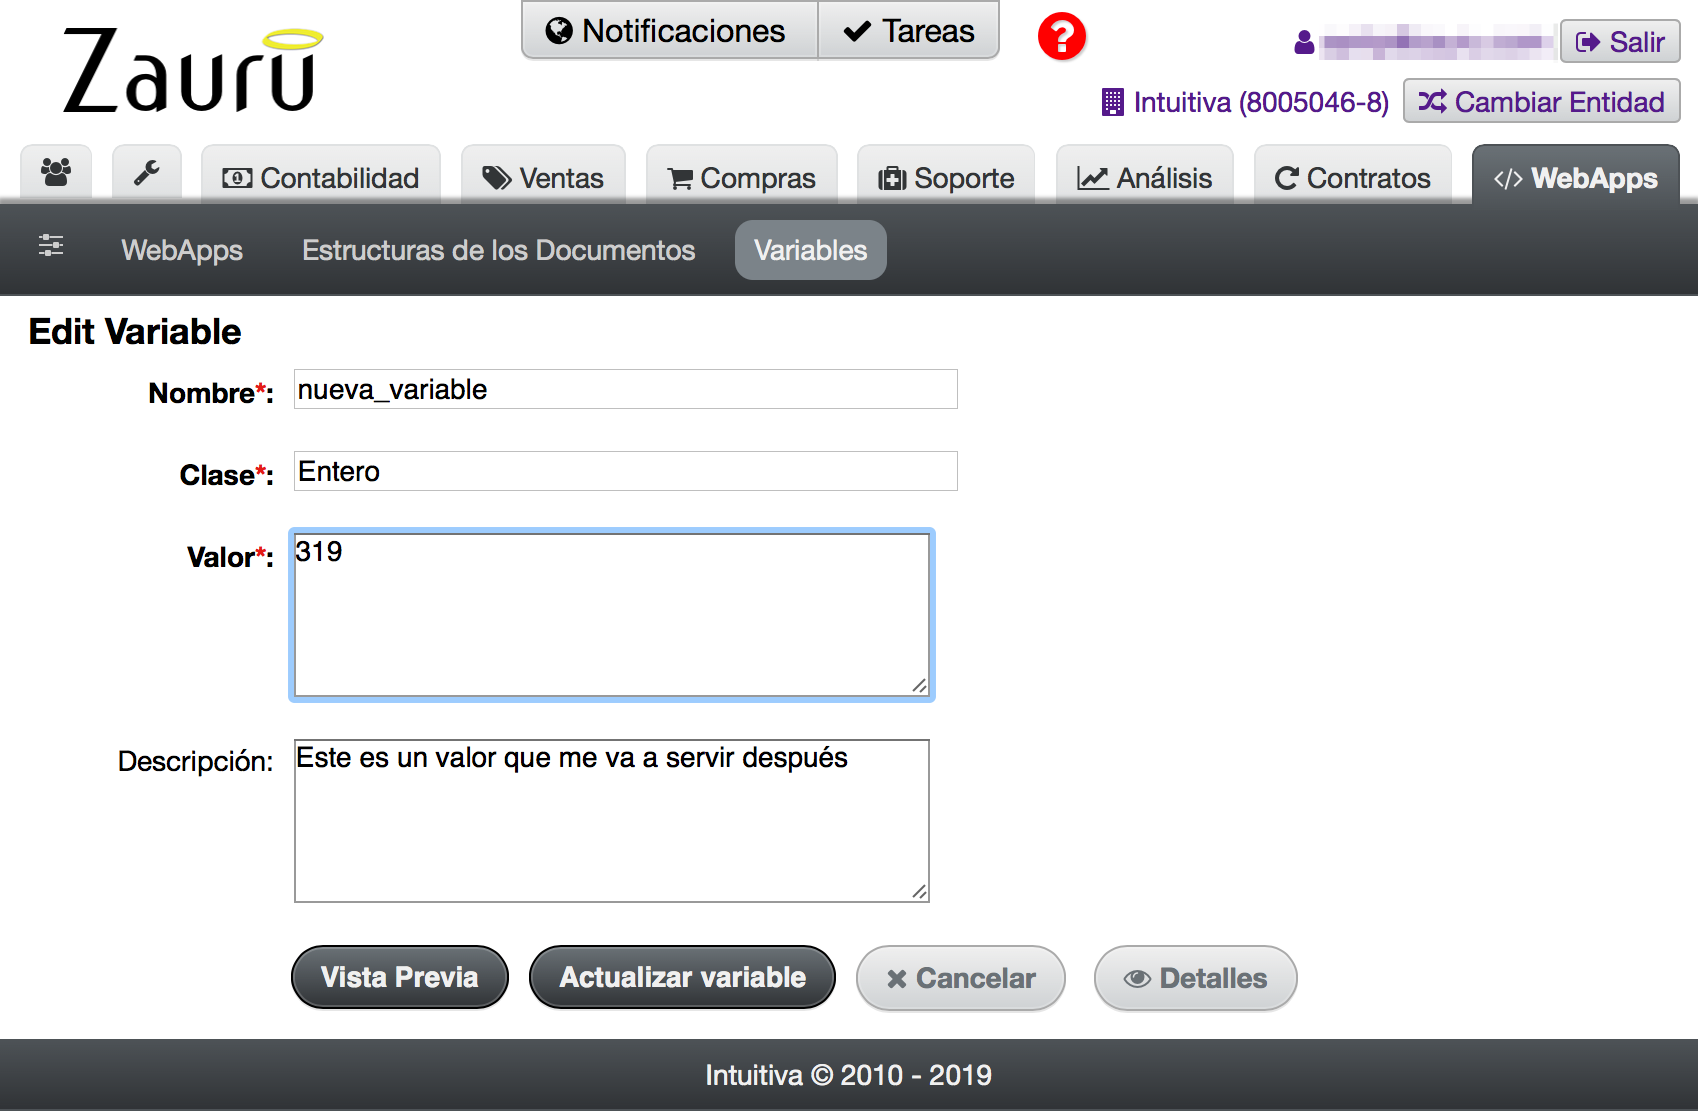
Task: Go to WebApps submenu item
Action: [182, 250]
